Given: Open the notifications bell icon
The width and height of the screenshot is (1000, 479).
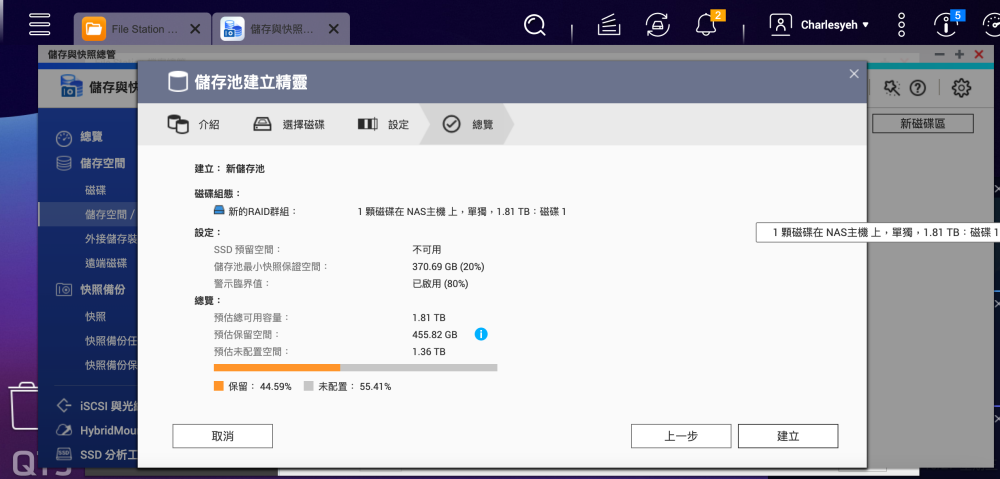Looking at the screenshot, I should [706, 25].
